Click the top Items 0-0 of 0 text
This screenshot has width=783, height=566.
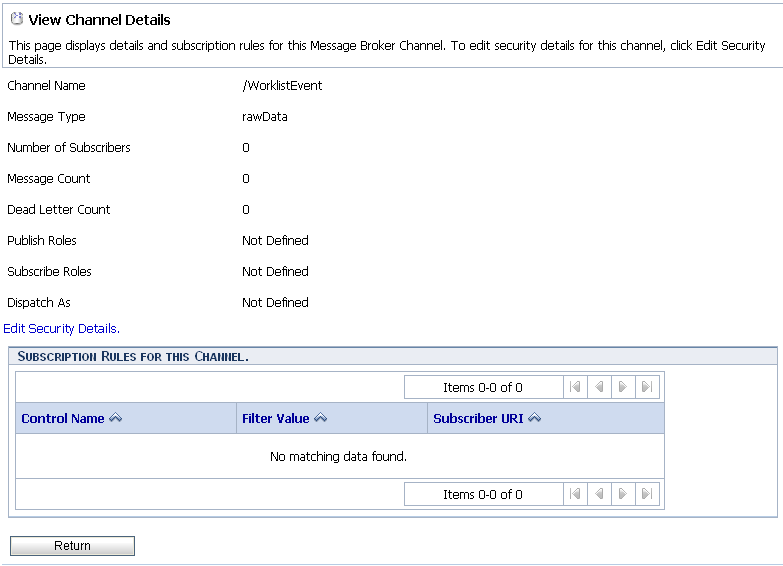pos(483,388)
